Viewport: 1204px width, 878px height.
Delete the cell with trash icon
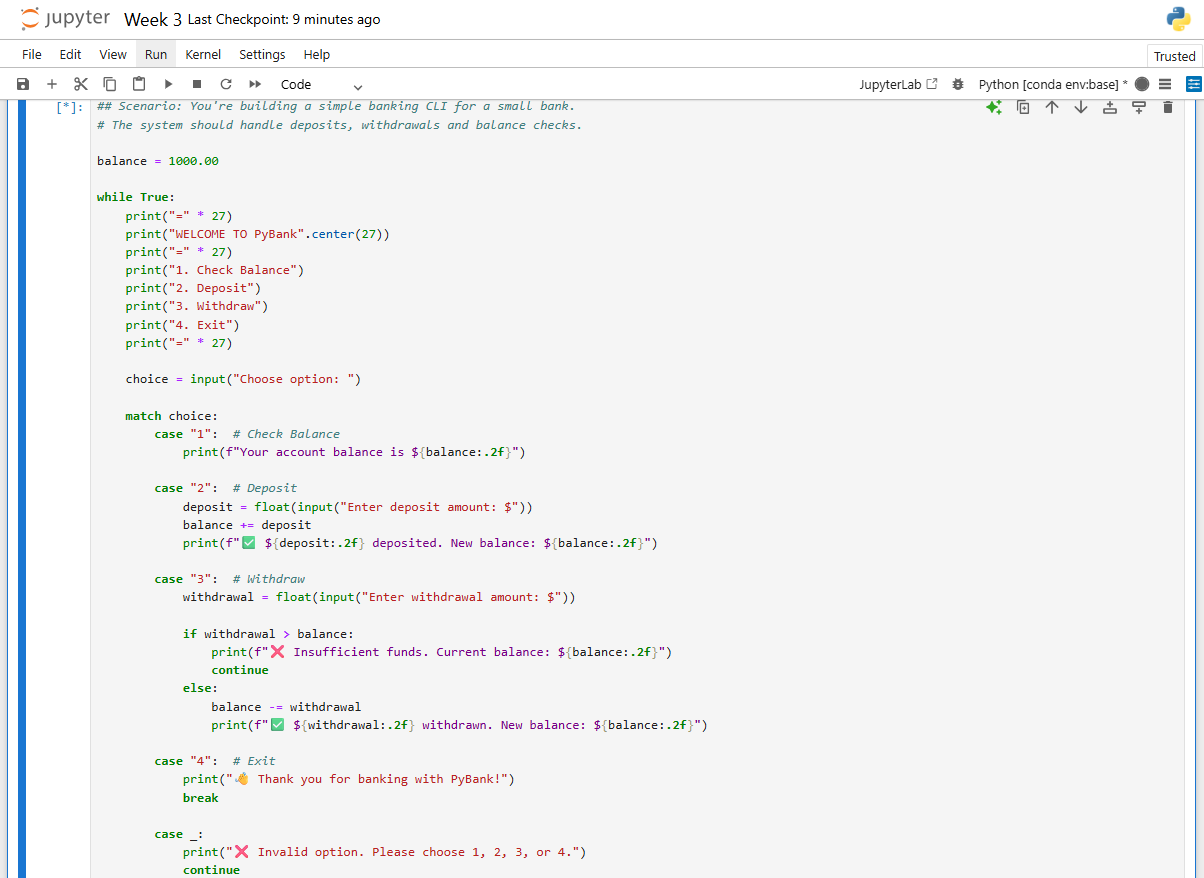pyautogui.click(x=1167, y=107)
